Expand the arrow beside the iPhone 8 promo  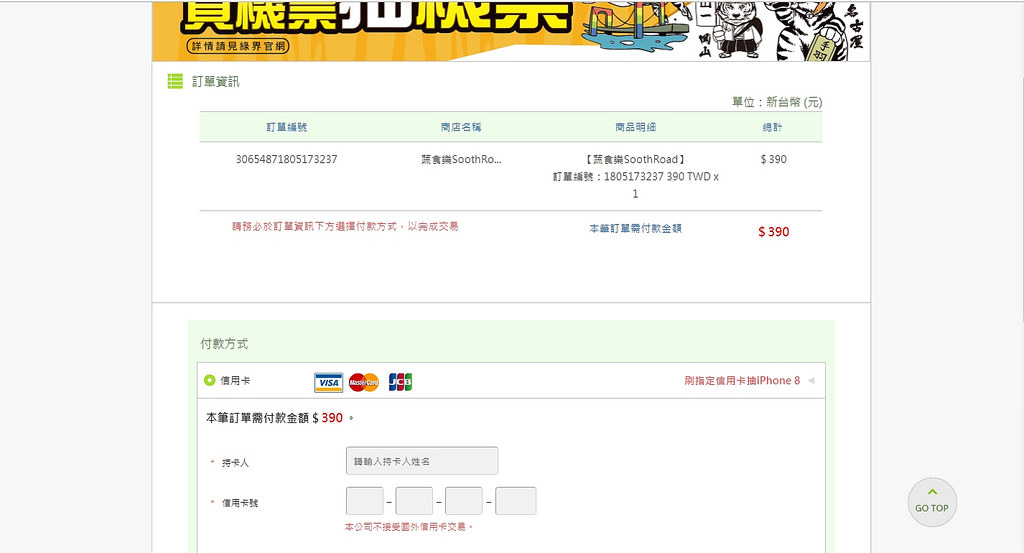click(811, 381)
